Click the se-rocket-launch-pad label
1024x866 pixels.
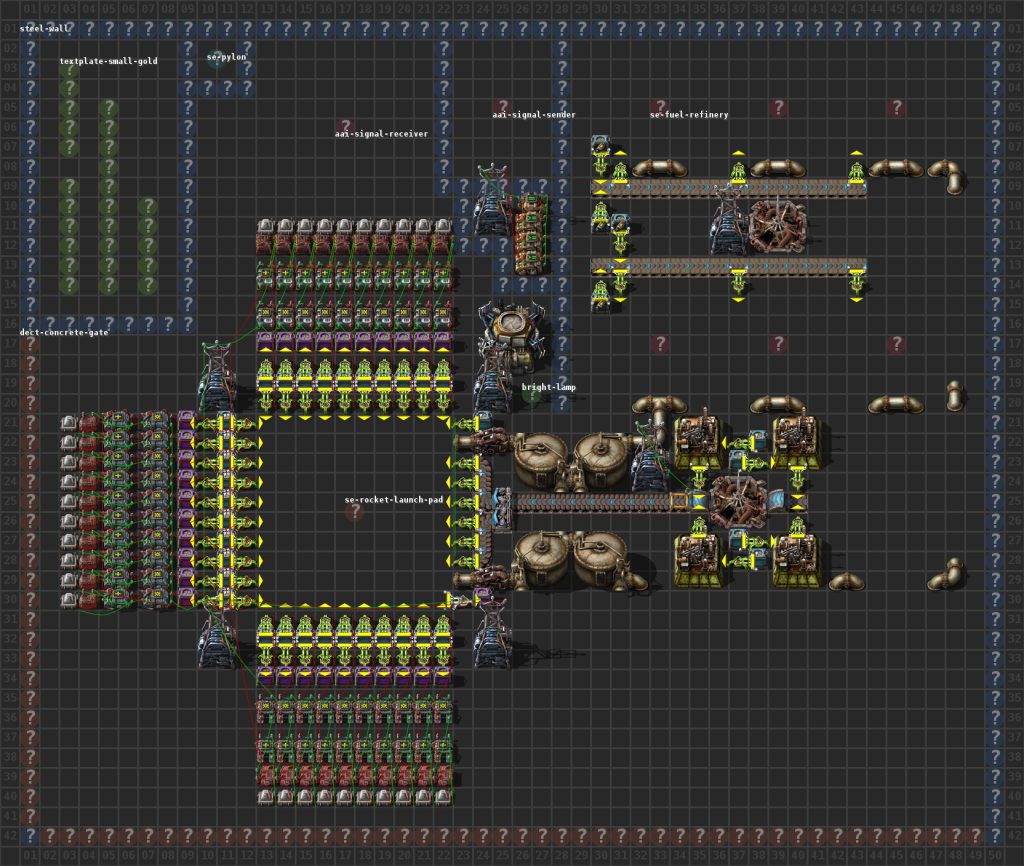(x=394, y=500)
